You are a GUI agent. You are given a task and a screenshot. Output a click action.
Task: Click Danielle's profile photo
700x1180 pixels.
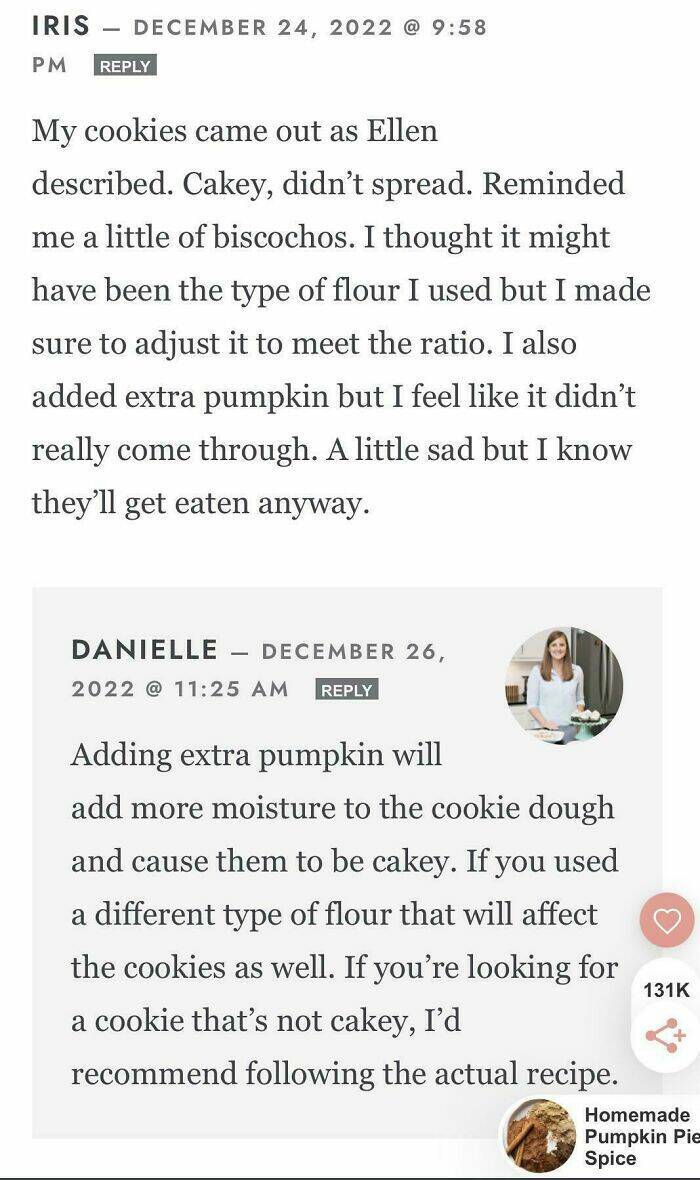pos(564,686)
